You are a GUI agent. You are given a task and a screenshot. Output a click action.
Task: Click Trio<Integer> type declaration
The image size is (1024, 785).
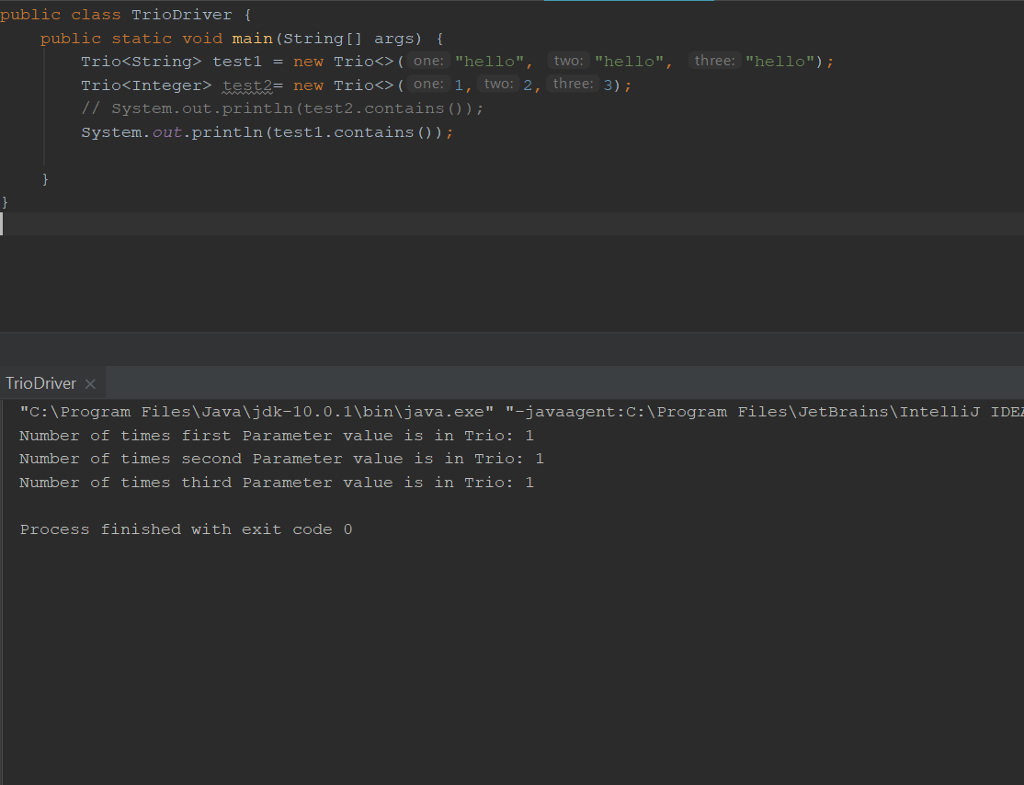click(x=146, y=86)
